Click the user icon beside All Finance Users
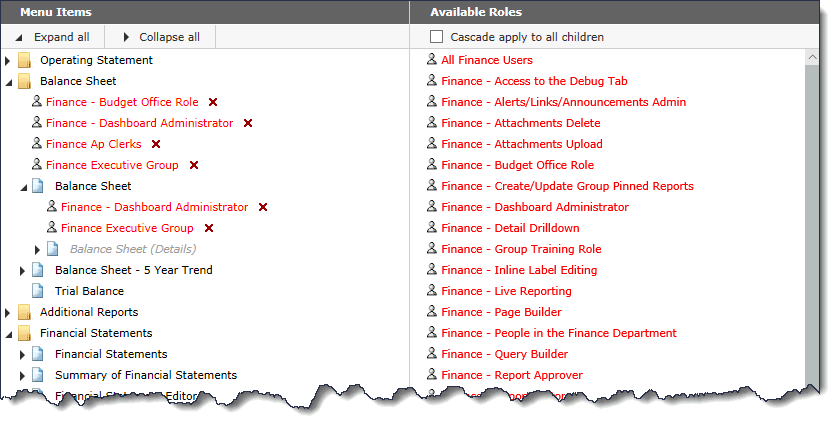The width and height of the screenshot is (835, 428). coord(432,60)
